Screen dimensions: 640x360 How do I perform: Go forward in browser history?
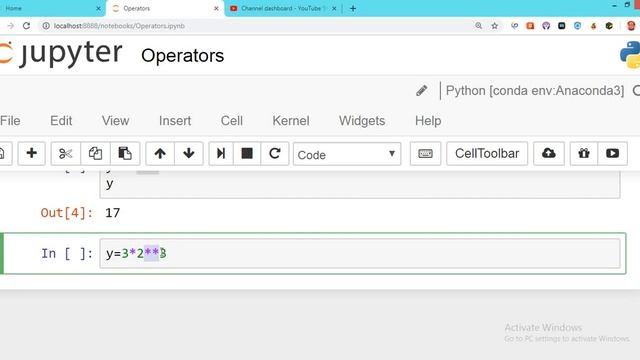tap(11, 26)
